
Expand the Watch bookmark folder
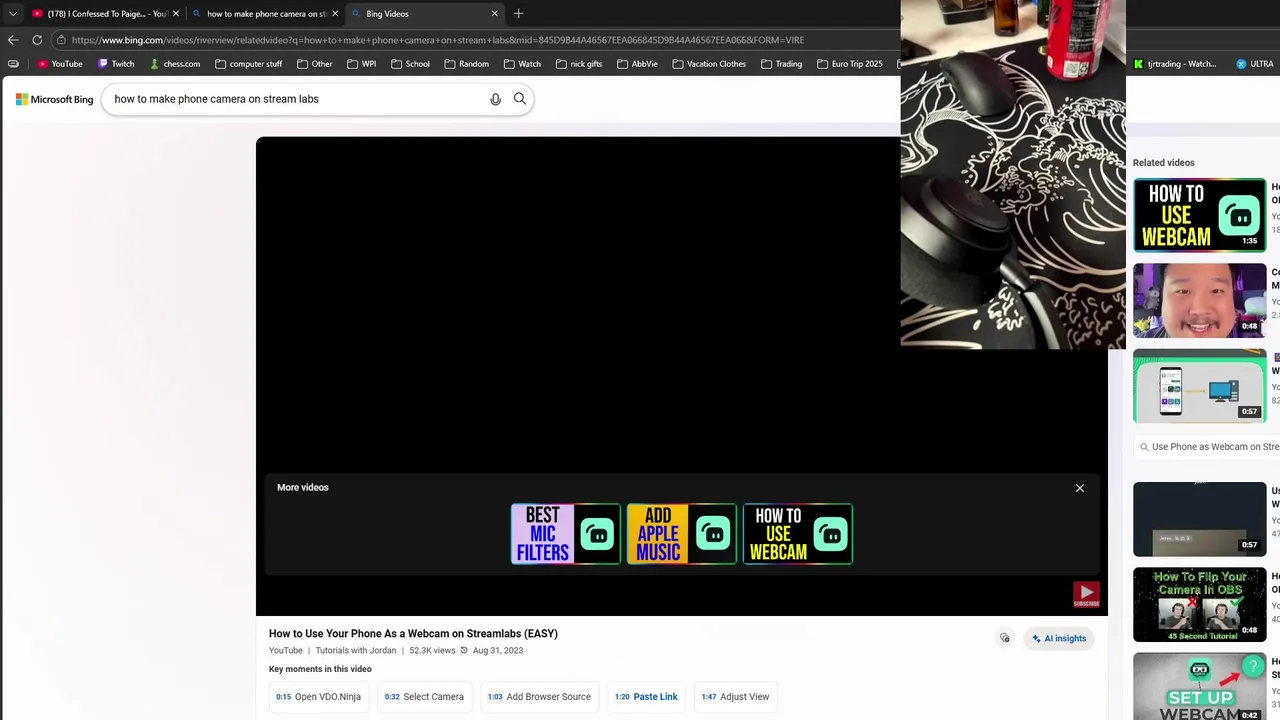(522, 64)
